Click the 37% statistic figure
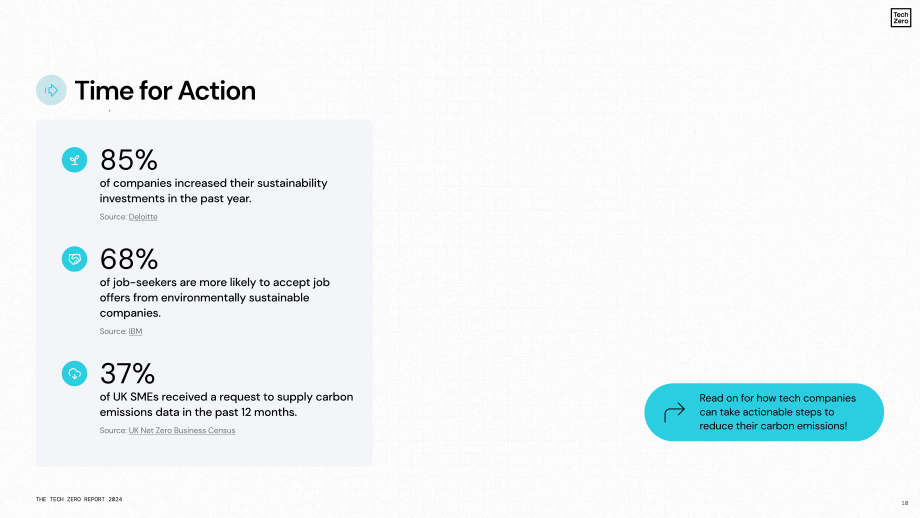Image resolution: width=920 pixels, height=518 pixels. pos(127,373)
